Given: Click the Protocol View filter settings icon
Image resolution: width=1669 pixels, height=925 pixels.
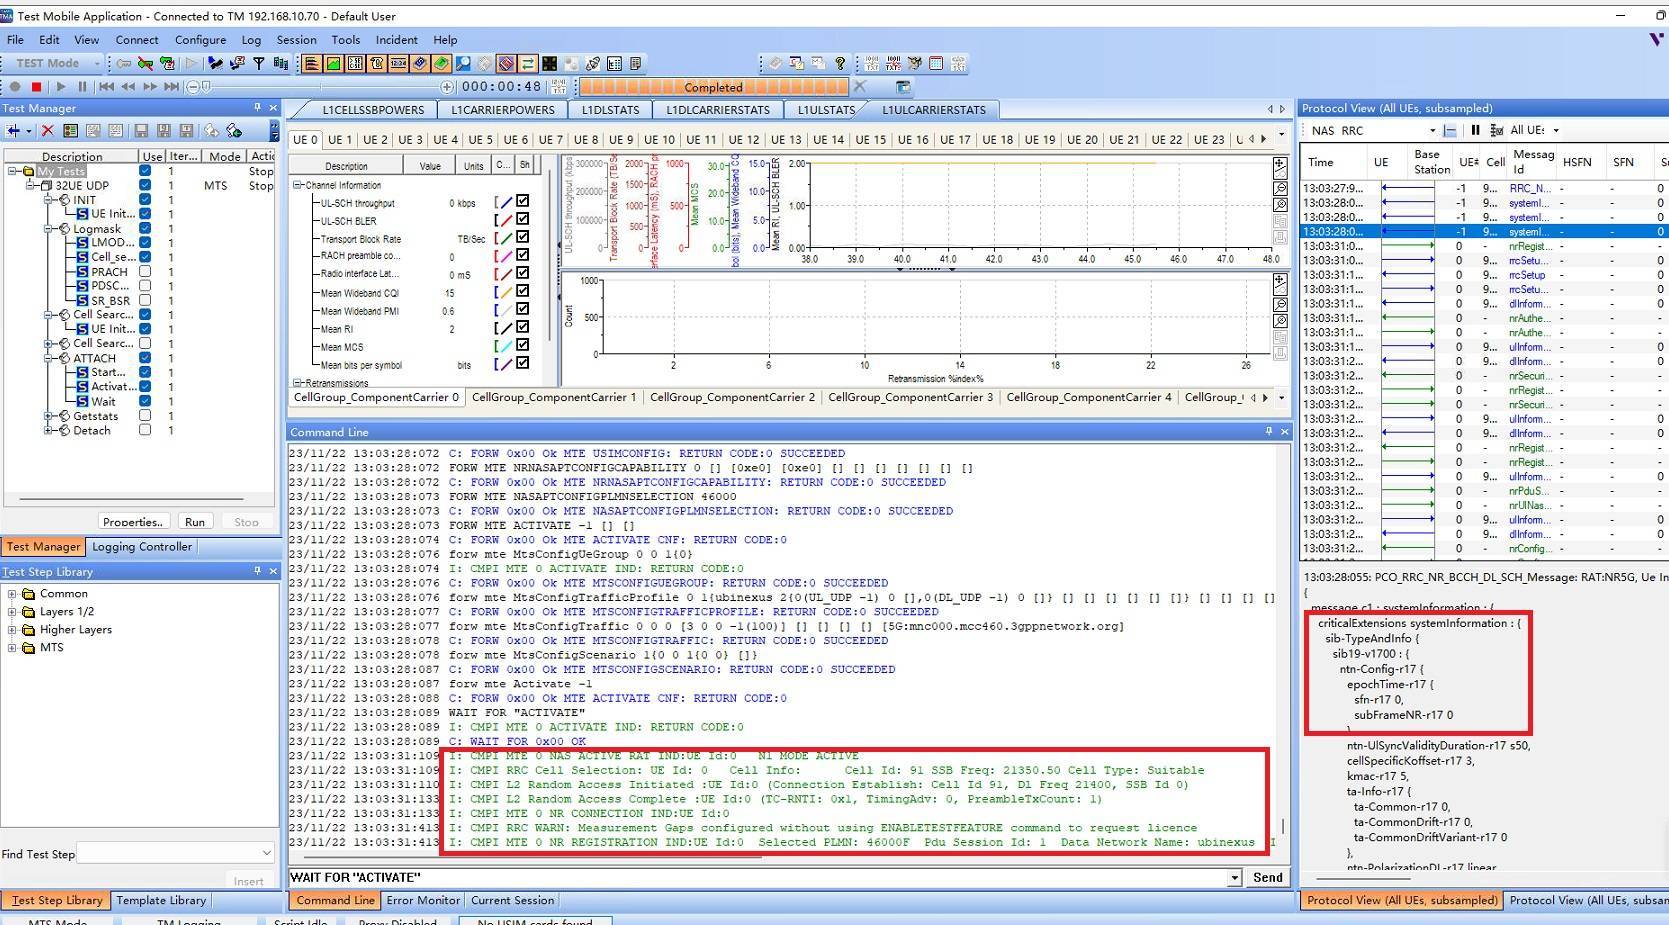Looking at the screenshot, I should (1497, 130).
